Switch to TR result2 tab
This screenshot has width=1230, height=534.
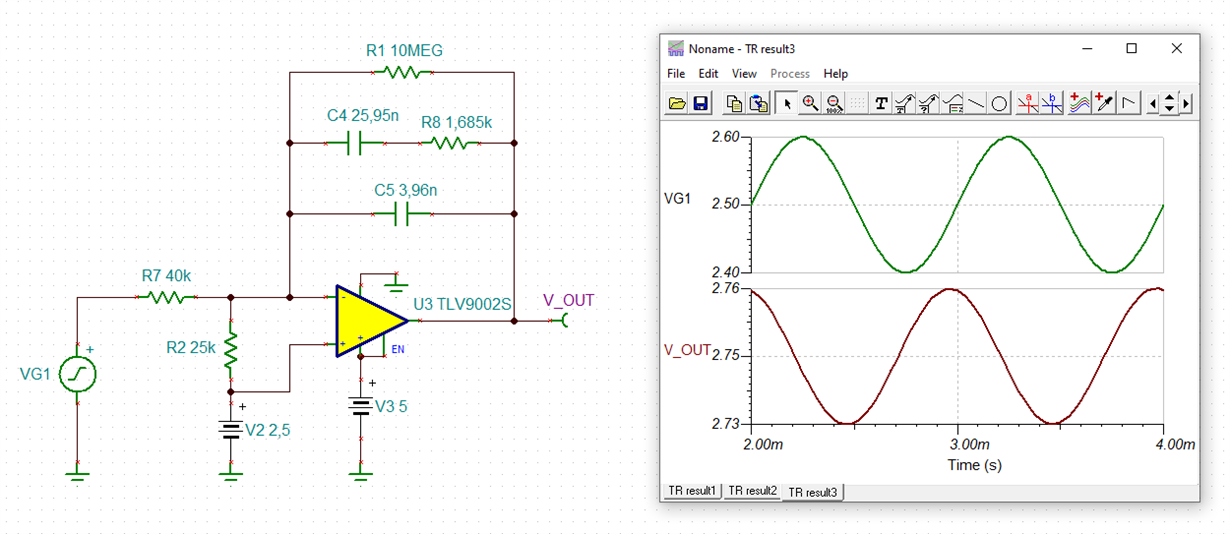(x=752, y=491)
